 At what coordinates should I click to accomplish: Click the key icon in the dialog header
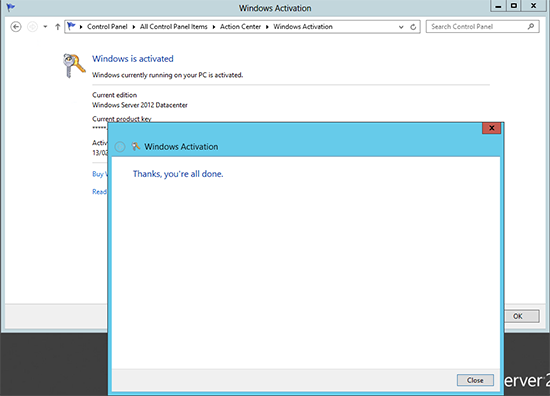click(136, 146)
